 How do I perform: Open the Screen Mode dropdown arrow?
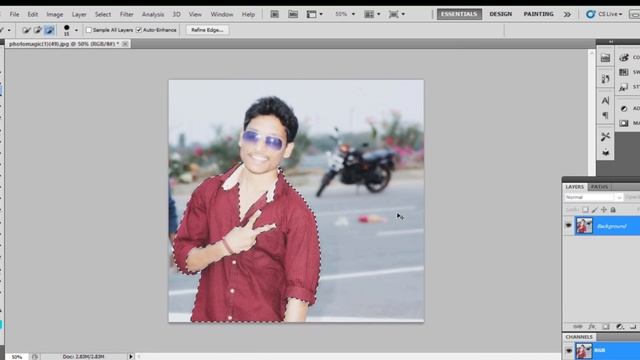403,14
